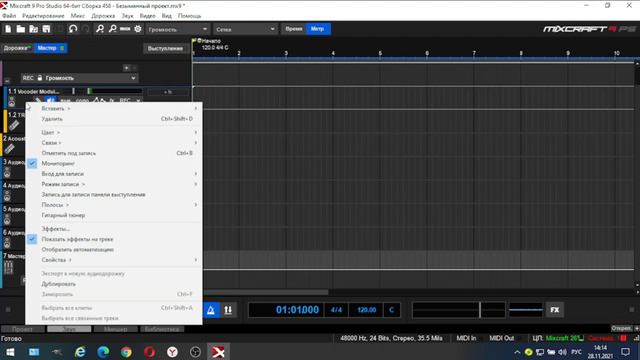The height and width of the screenshot is (360, 640).
Task: Expand the Вход для записи submenu
Action: (114, 174)
